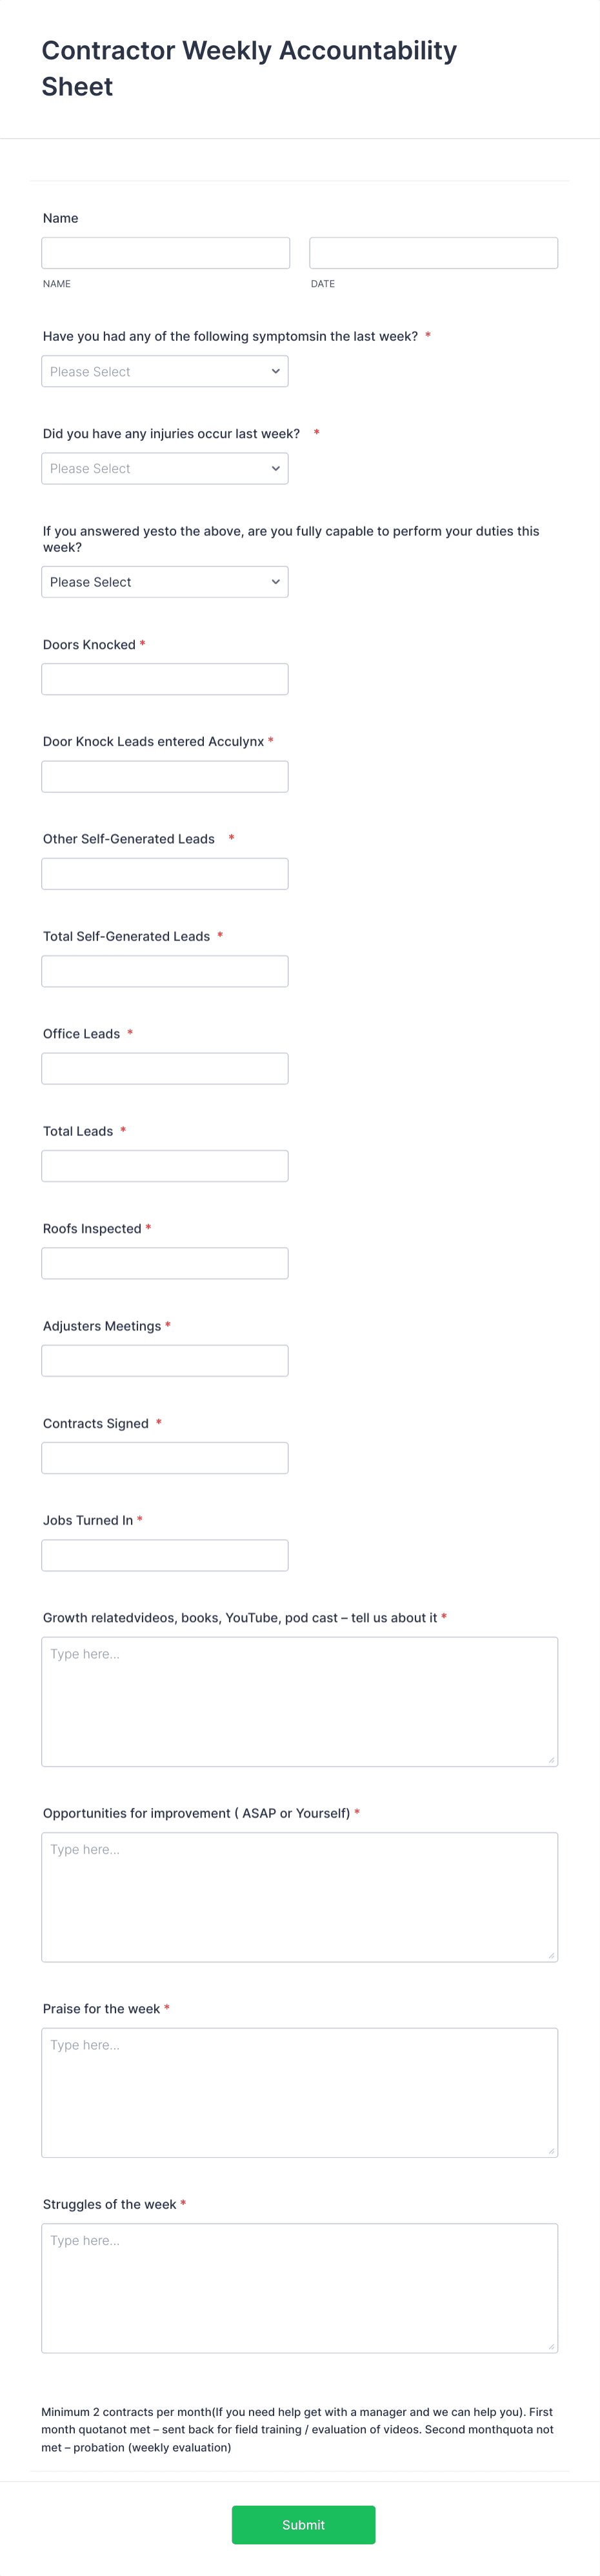Screen dimensions: 600x2576
Task: Click into the Contracts Signed field
Action: pos(165,1457)
